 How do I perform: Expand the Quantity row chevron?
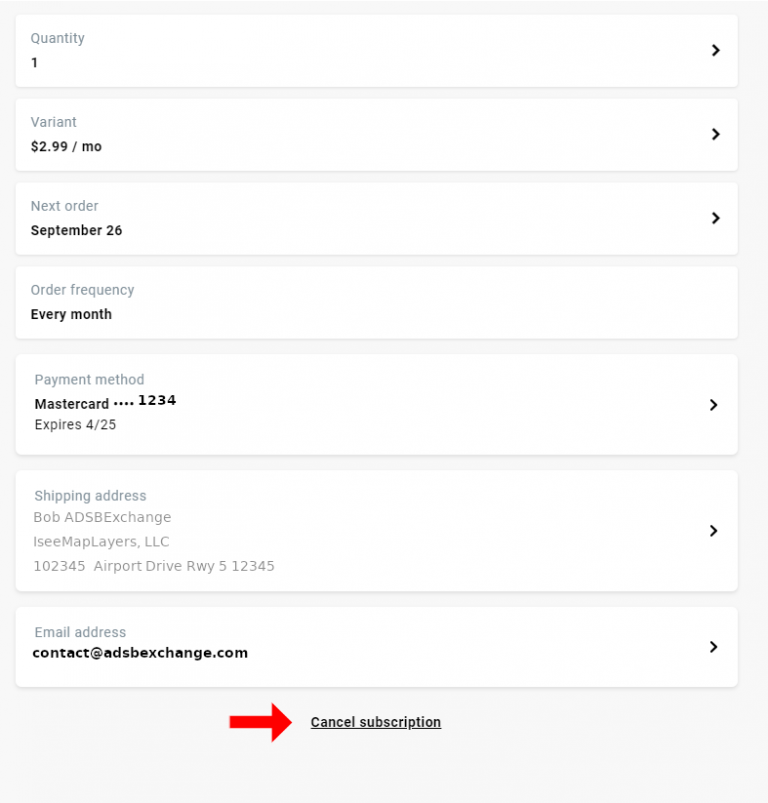click(715, 50)
